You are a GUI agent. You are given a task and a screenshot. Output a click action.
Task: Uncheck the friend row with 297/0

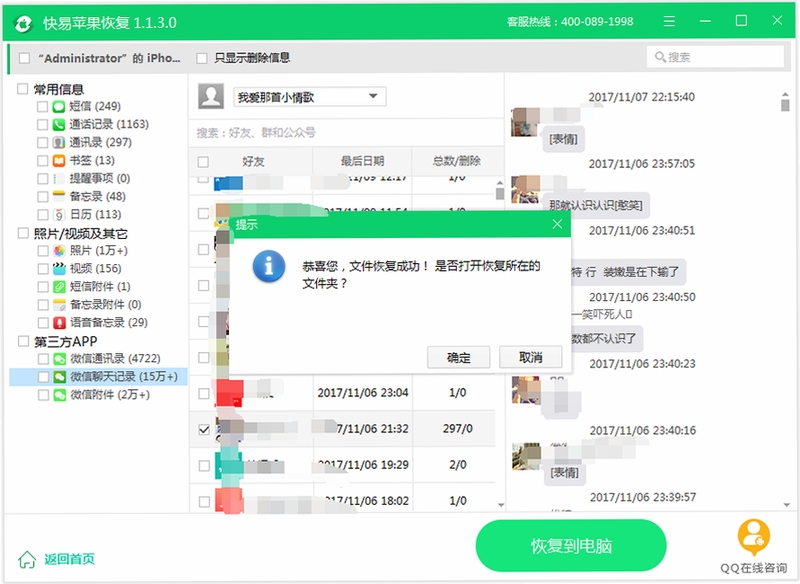click(x=204, y=429)
